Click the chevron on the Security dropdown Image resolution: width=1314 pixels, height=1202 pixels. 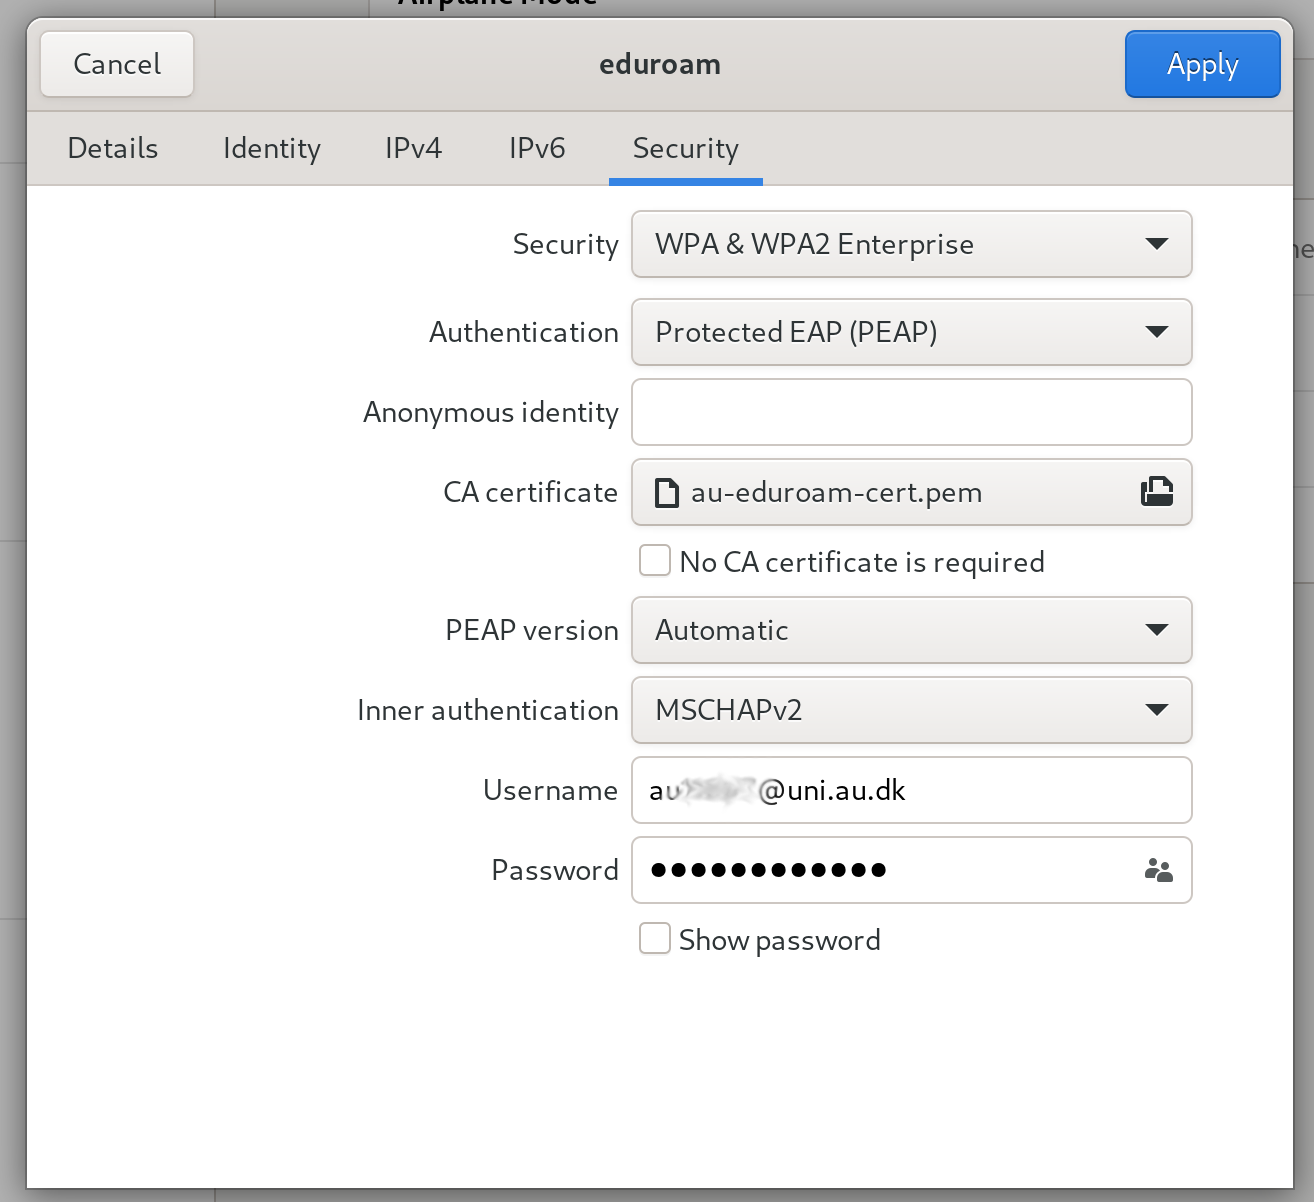pyautogui.click(x=1157, y=244)
